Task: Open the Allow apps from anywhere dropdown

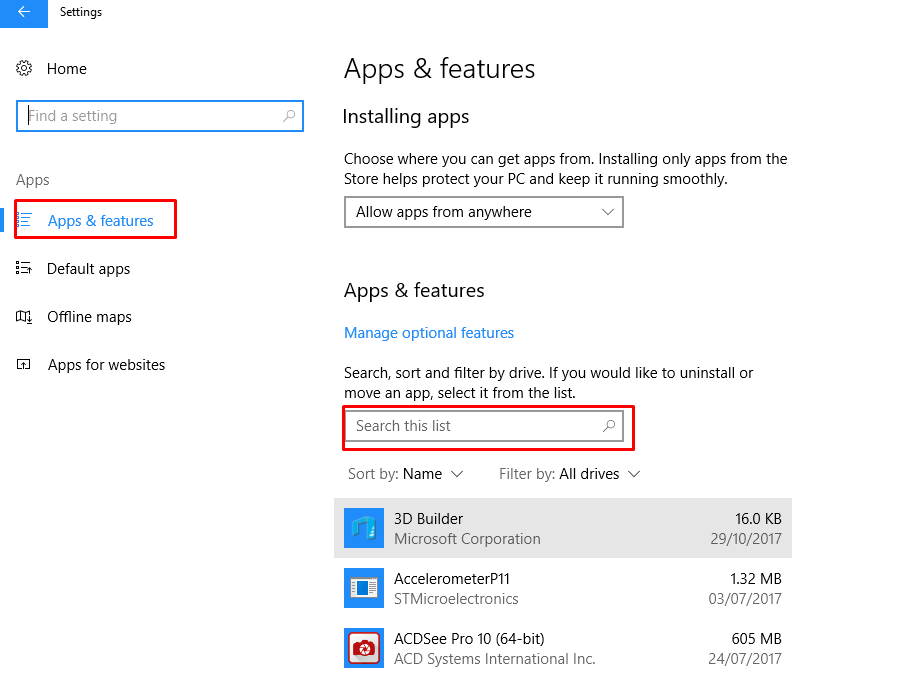Action: 484,212
